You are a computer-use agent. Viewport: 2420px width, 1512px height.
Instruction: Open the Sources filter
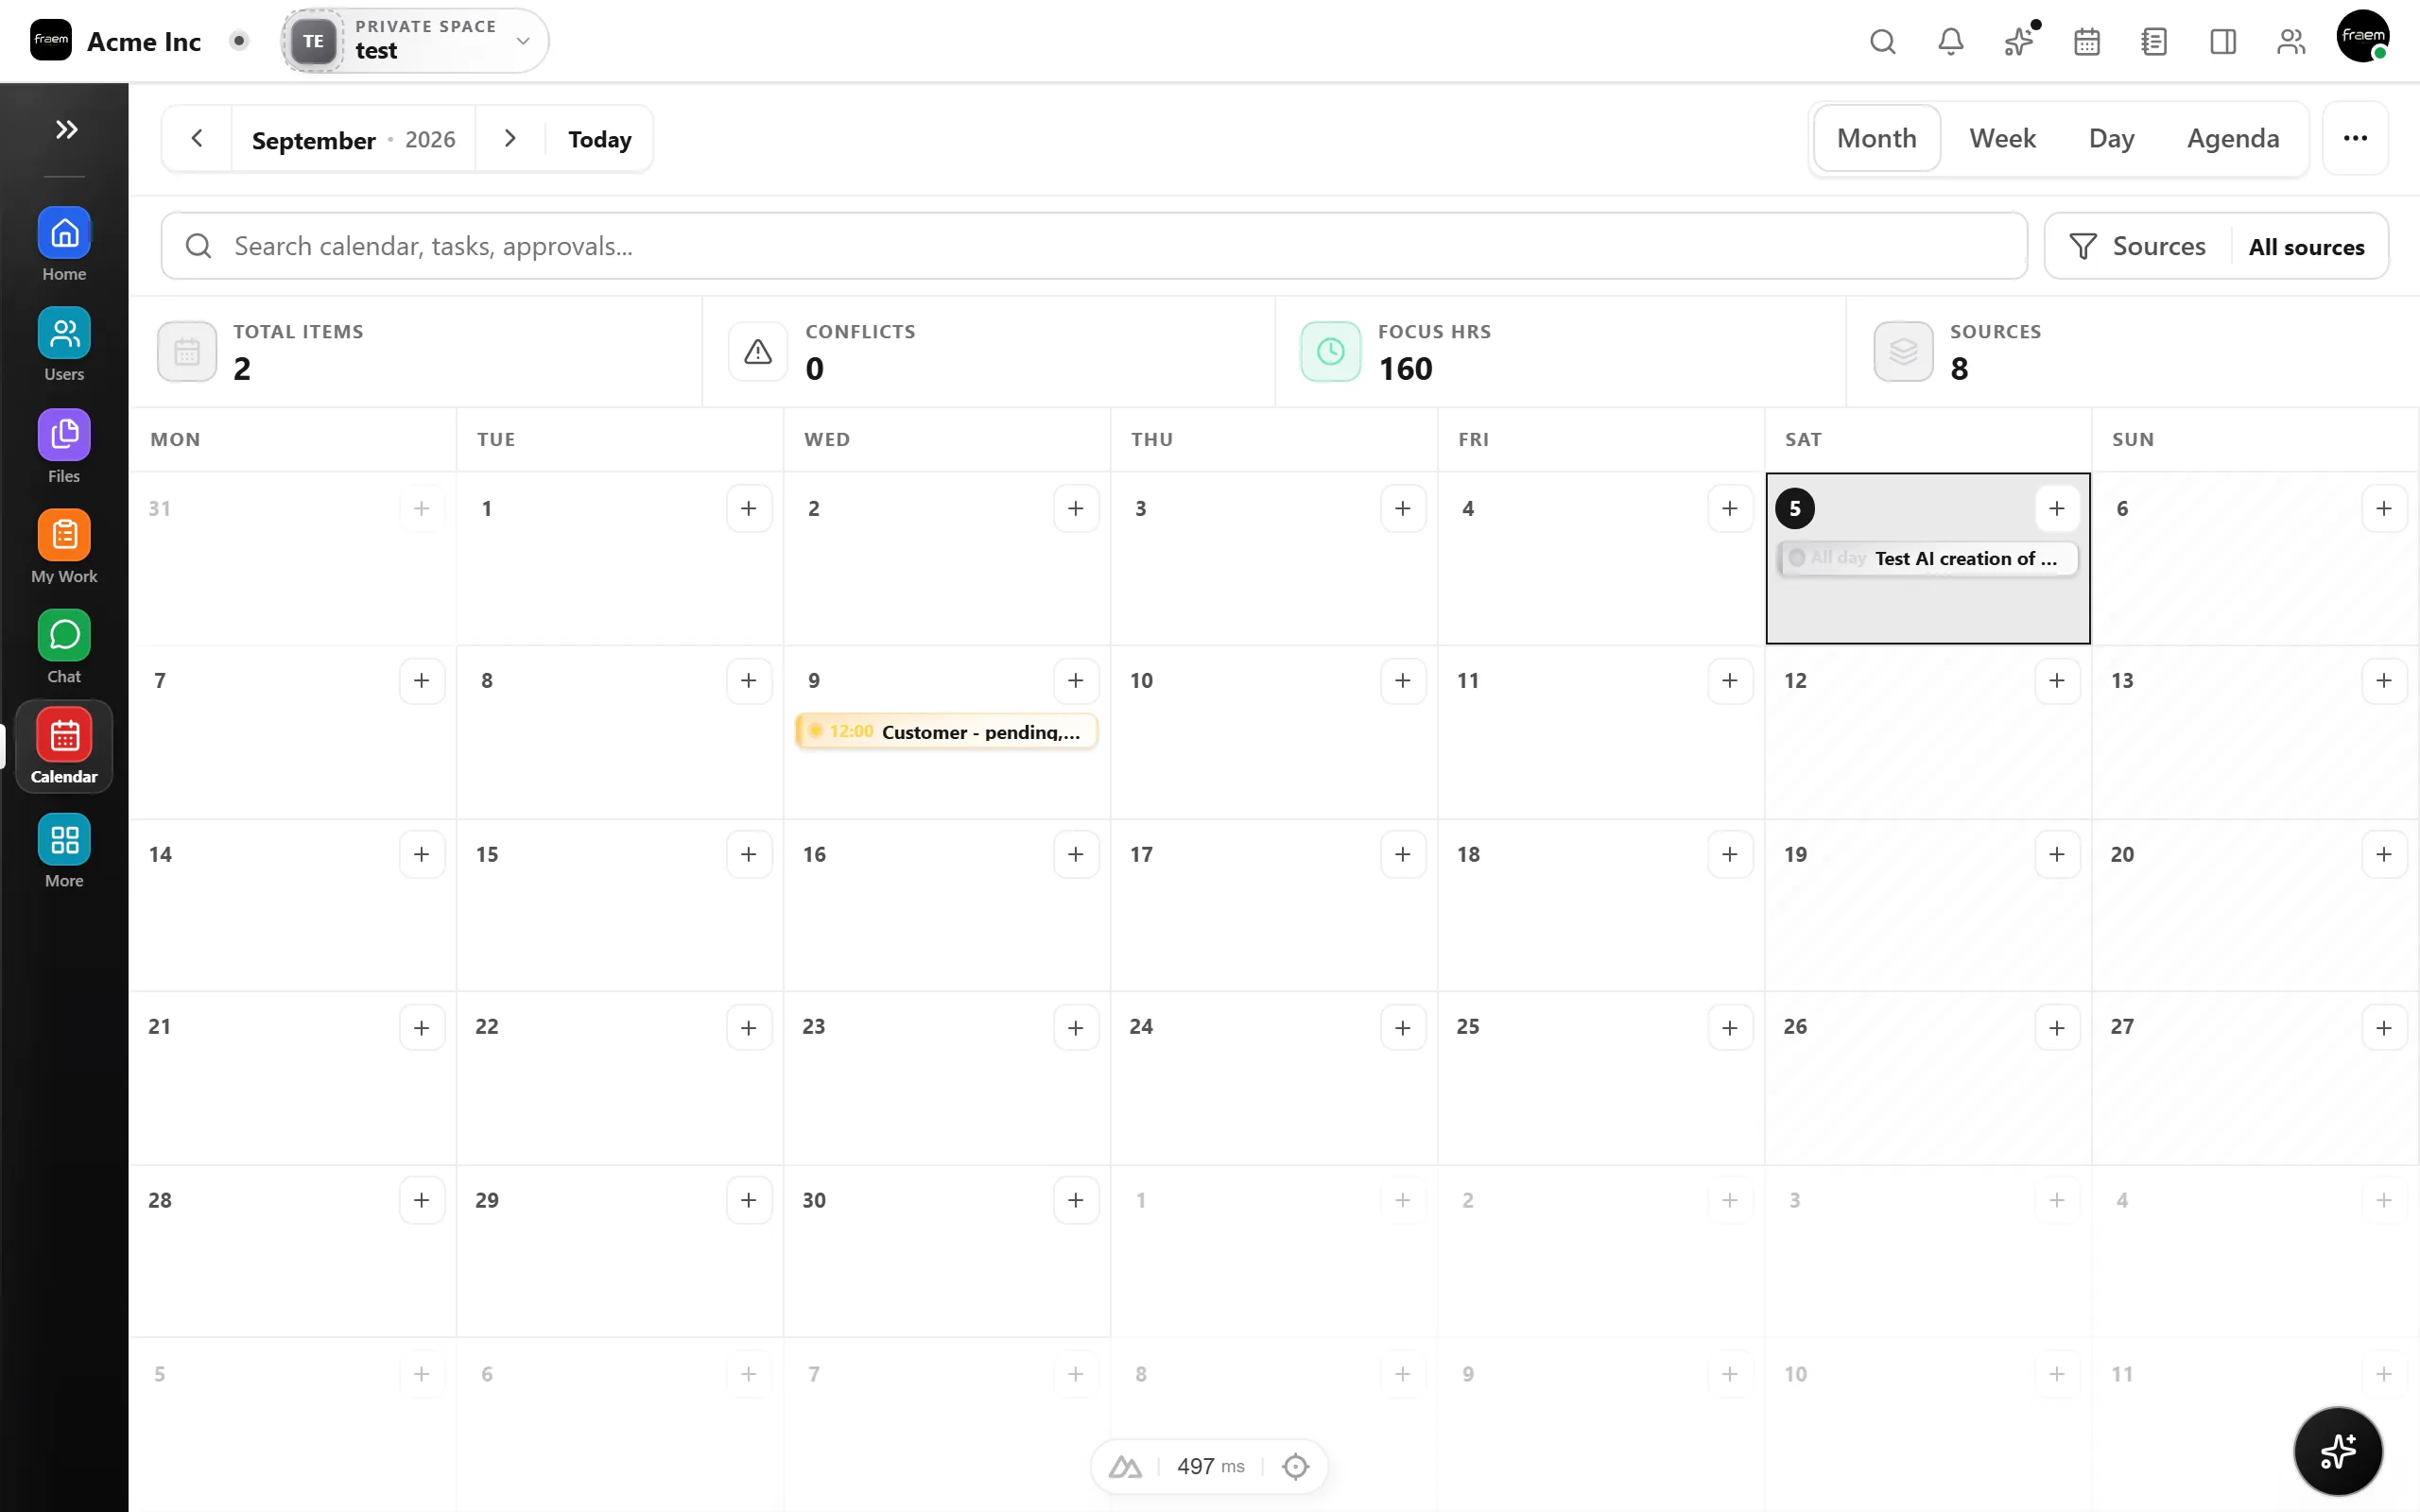pos(2138,246)
